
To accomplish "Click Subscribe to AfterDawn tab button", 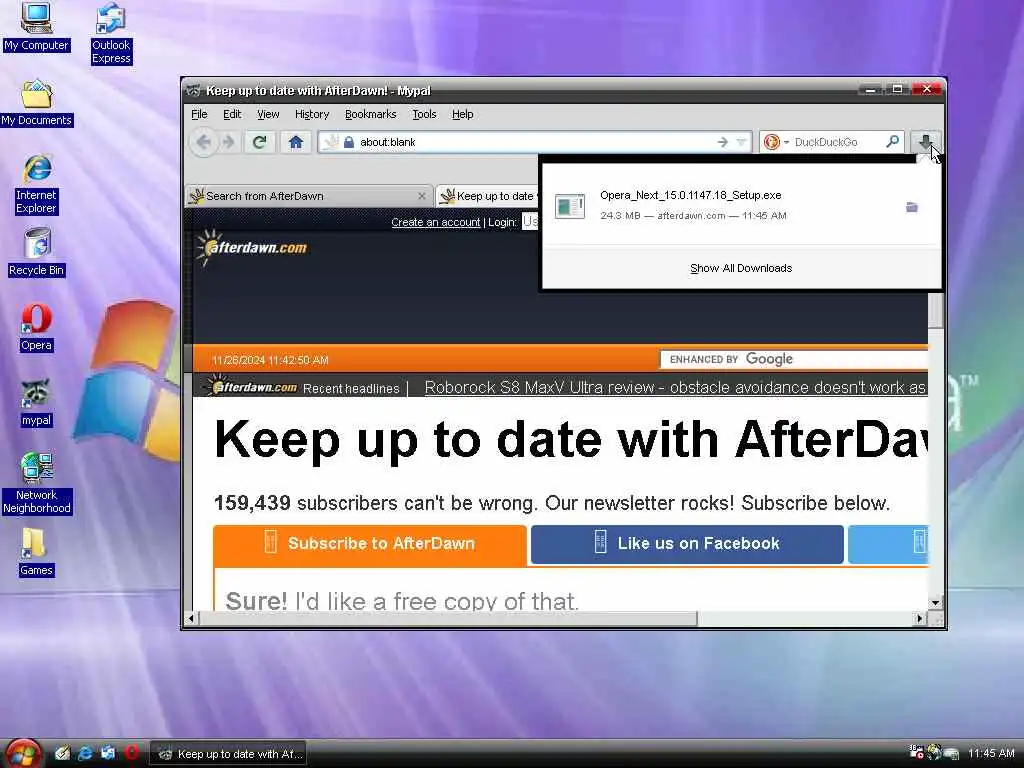I will click(x=370, y=543).
